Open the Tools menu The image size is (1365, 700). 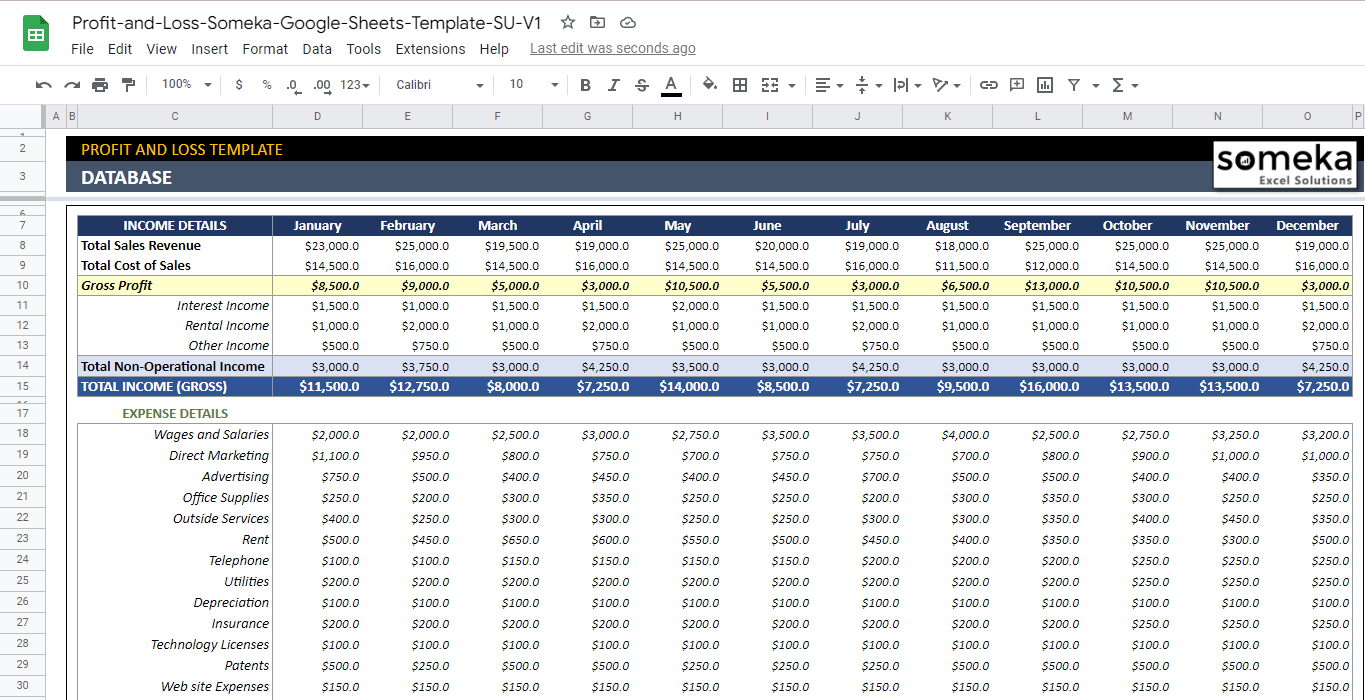[x=364, y=49]
